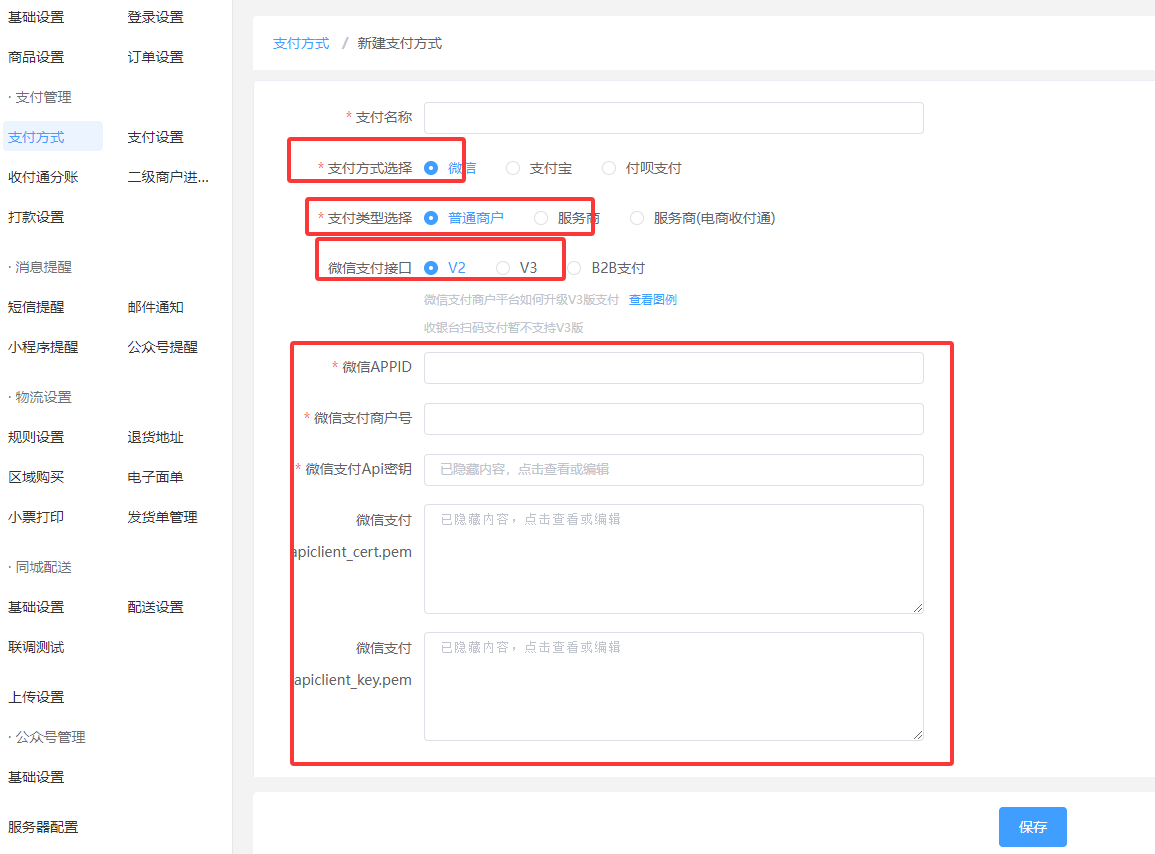
Task: Click the 保存 button
Action: [x=1033, y=827]
